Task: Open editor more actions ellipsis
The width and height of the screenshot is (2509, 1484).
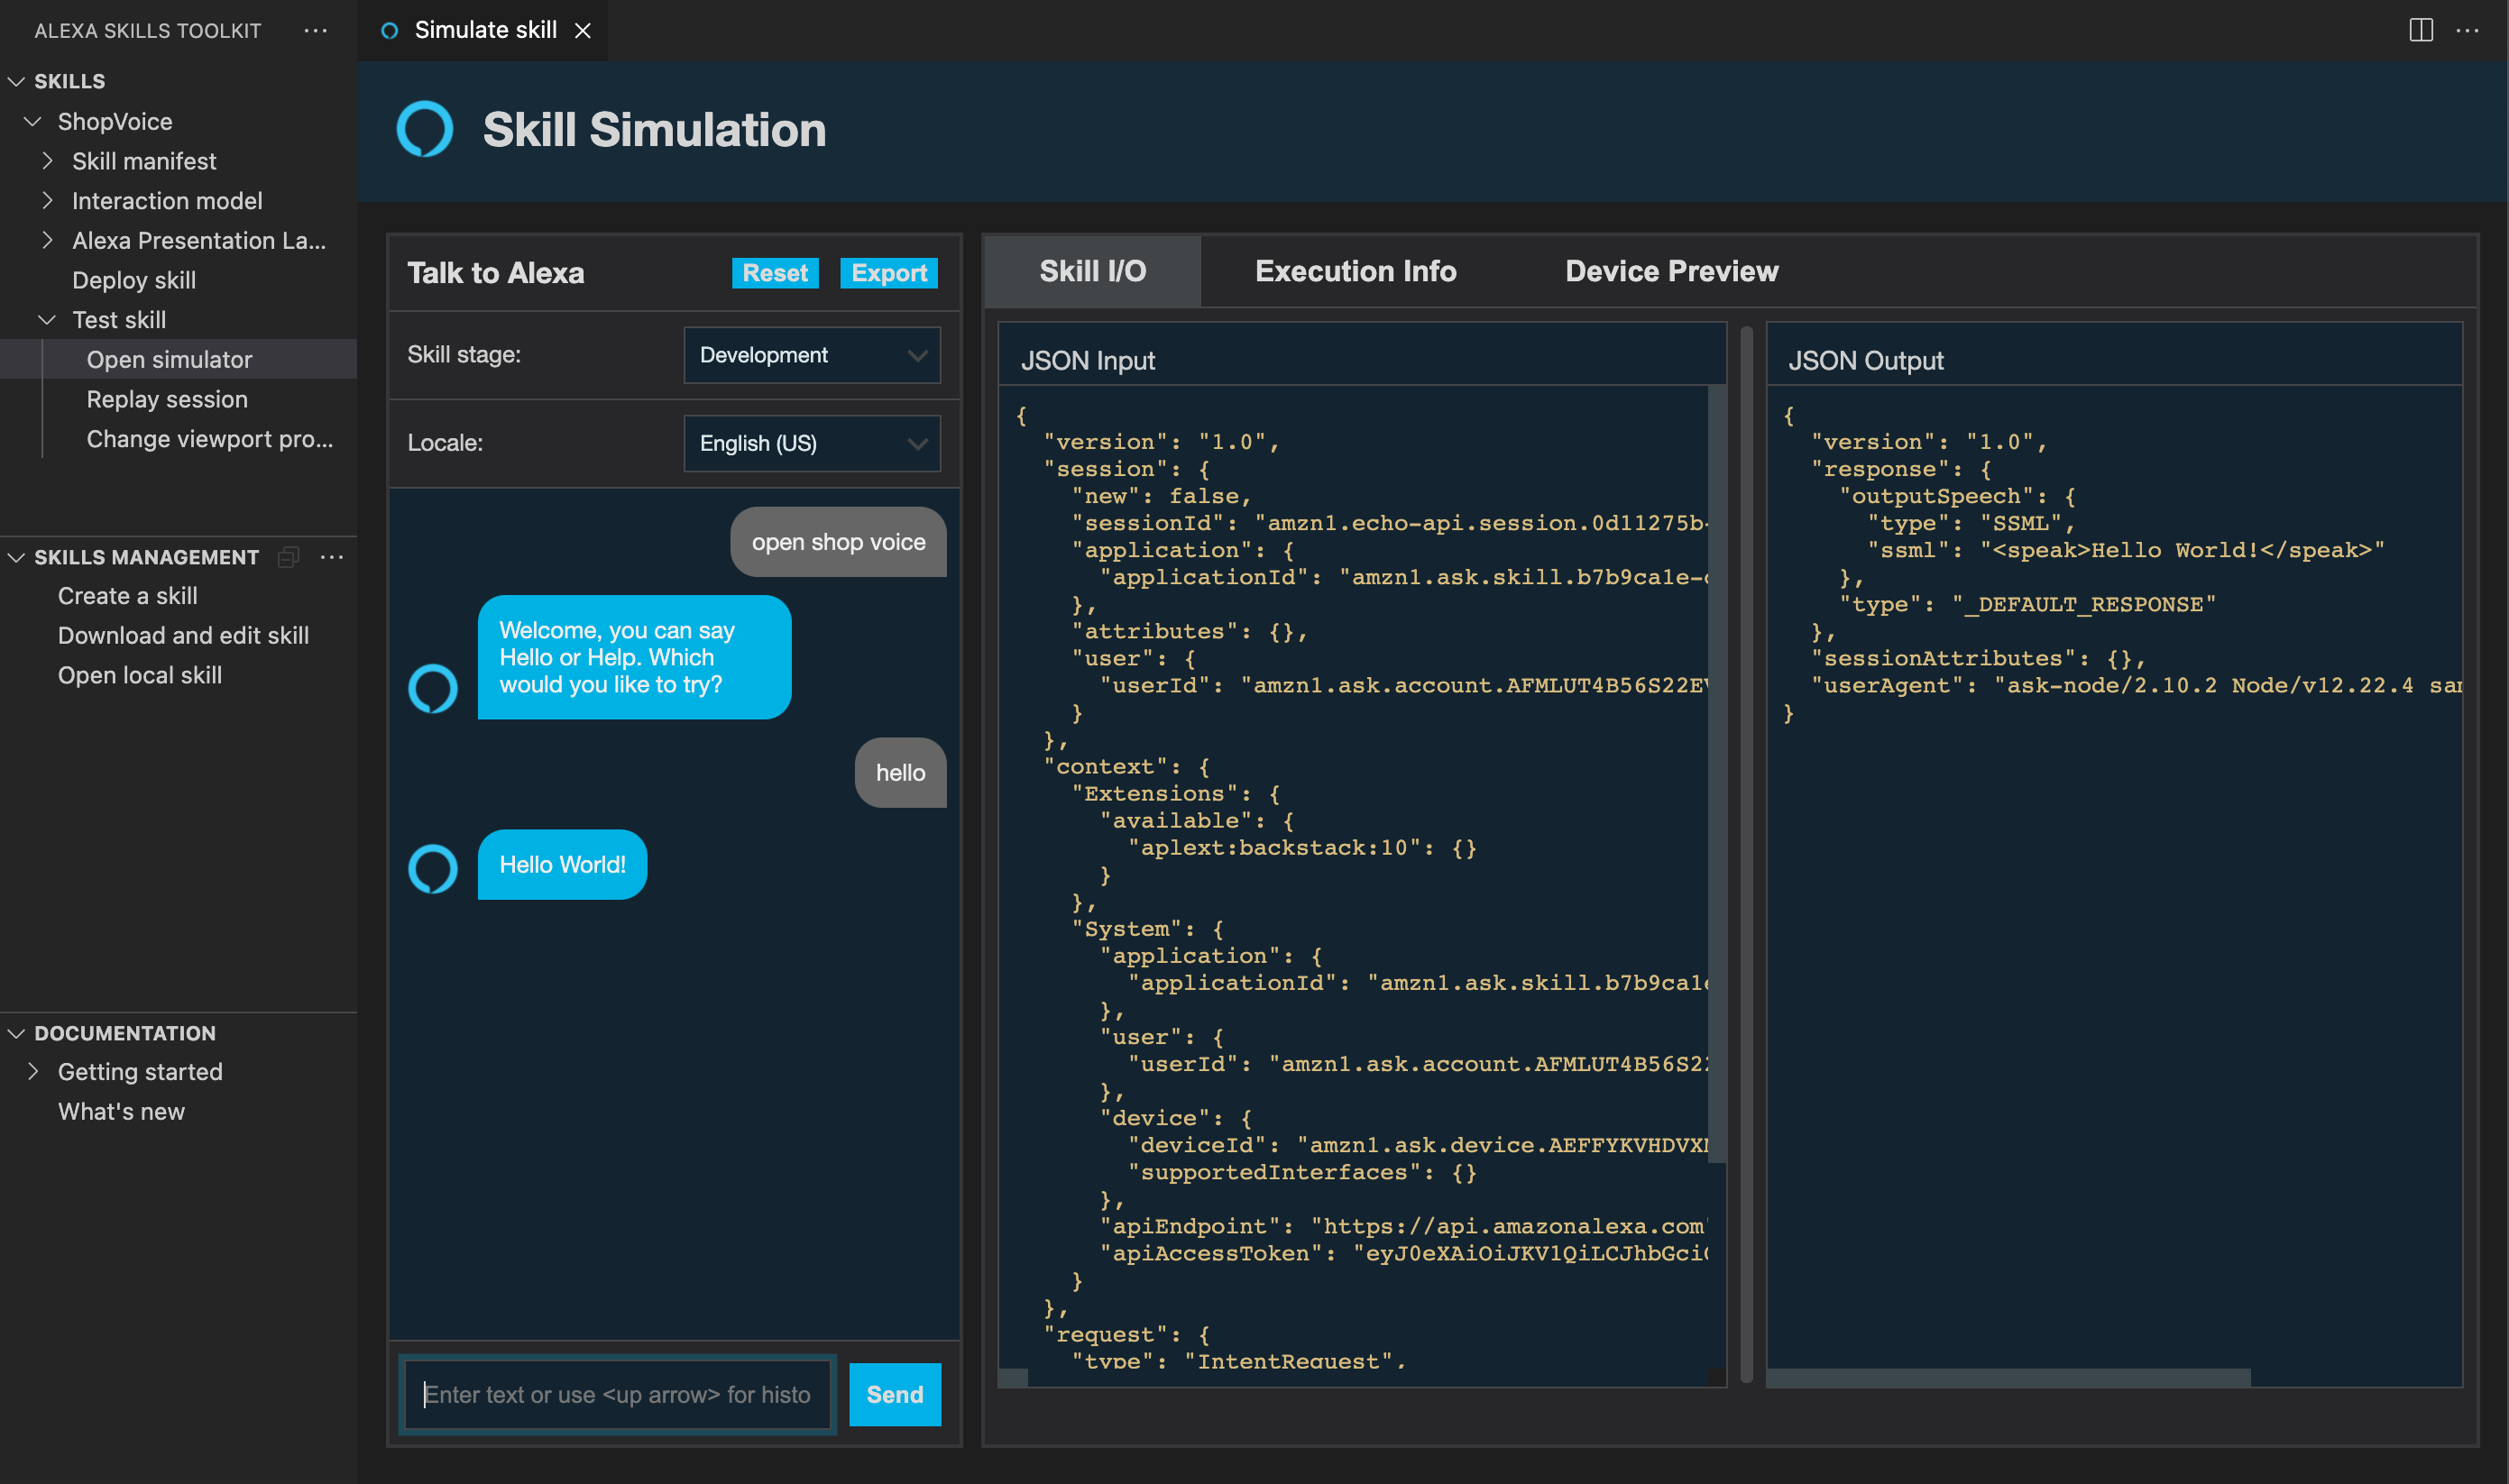Action: (x=2468, y=30)
